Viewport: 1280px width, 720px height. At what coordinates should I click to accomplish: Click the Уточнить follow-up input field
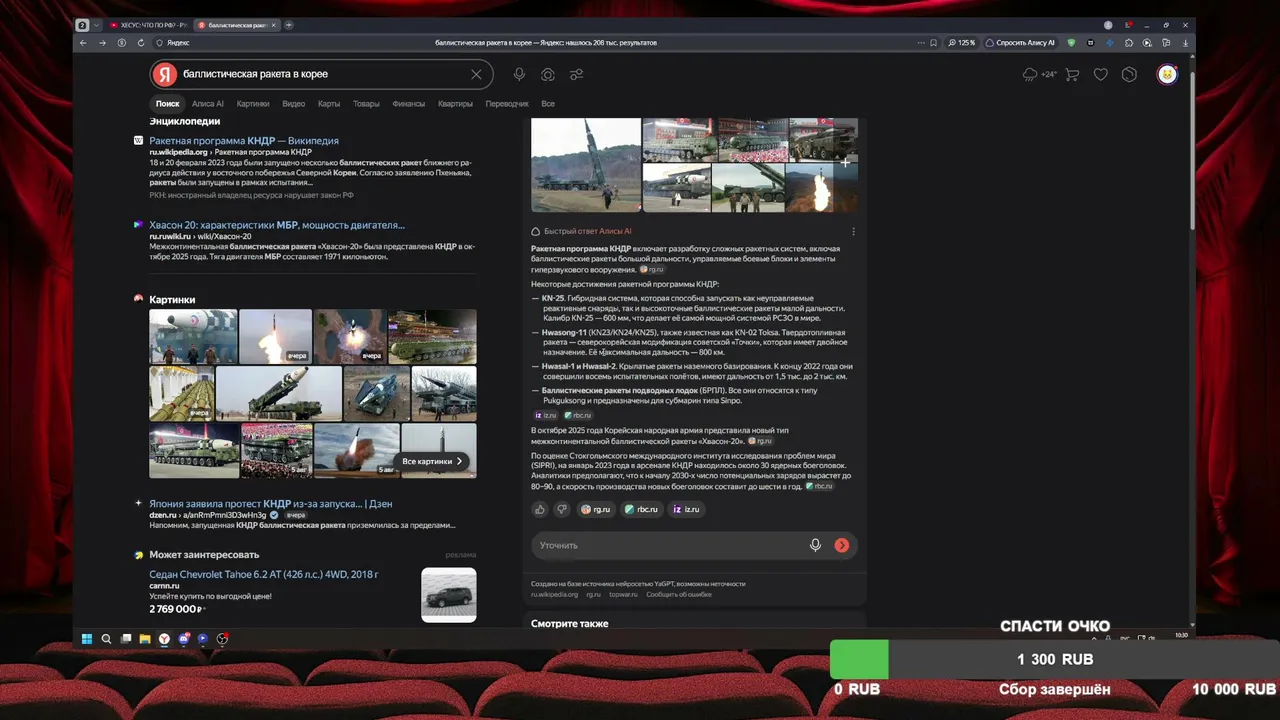point(670,545)
